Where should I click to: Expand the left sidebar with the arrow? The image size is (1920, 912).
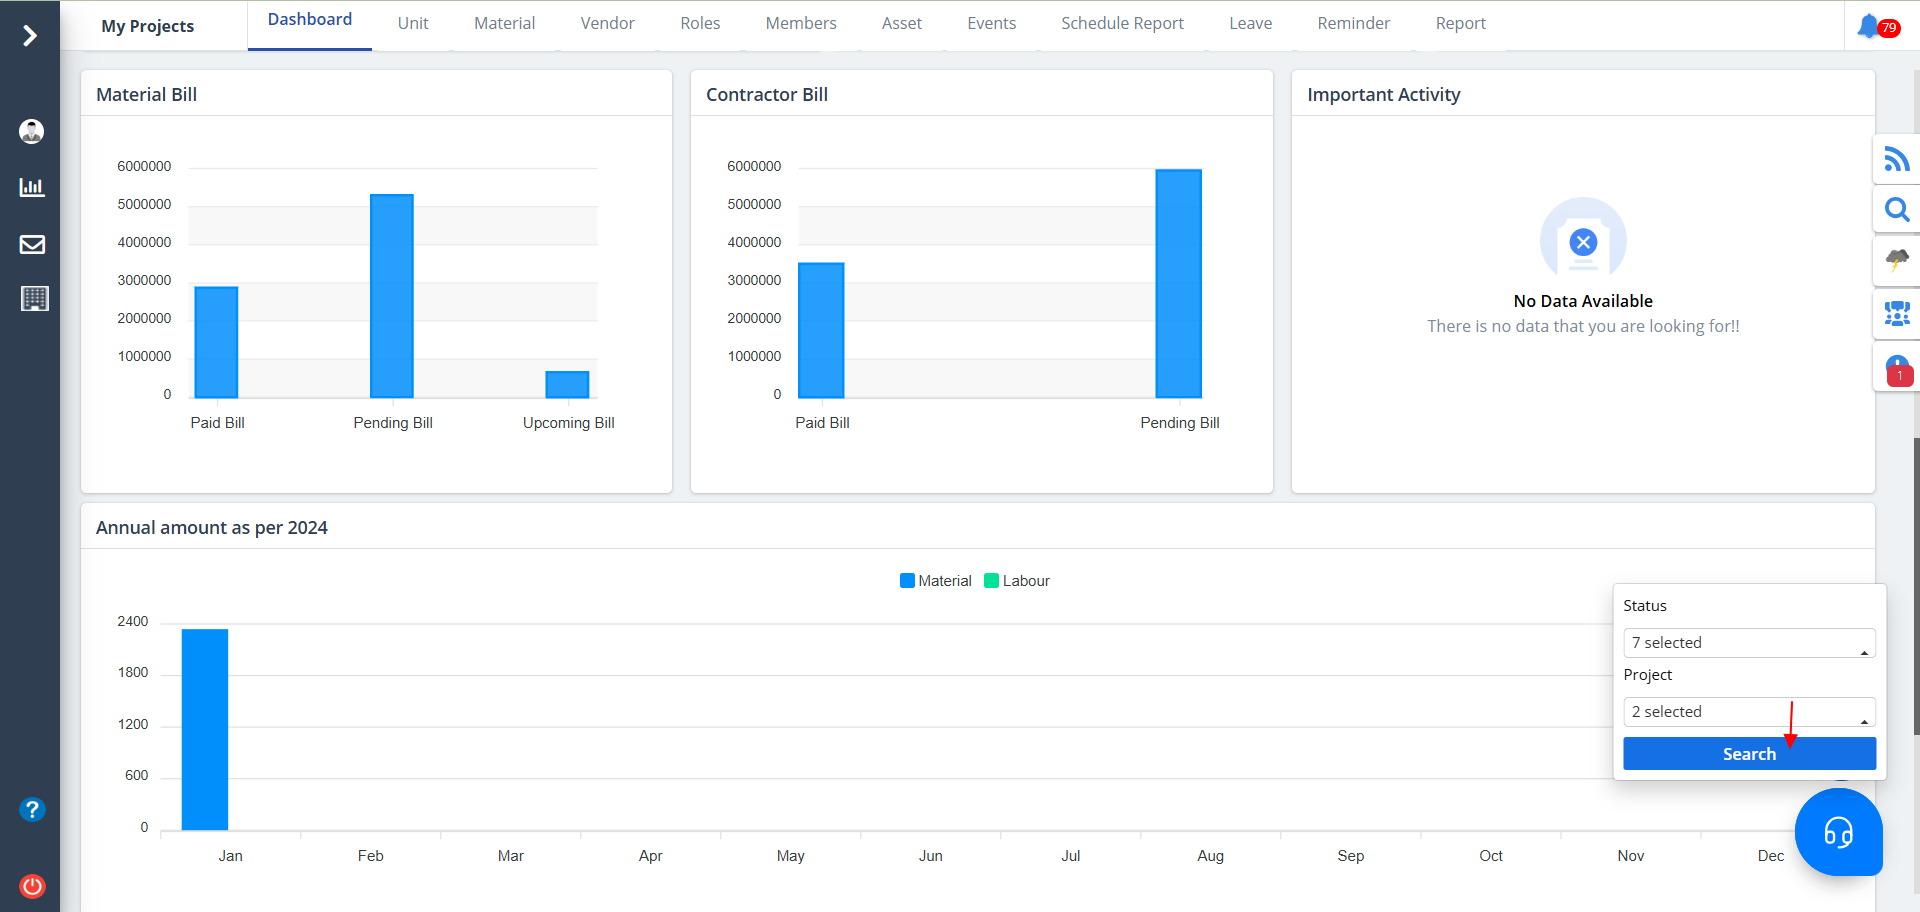point(30,36)
